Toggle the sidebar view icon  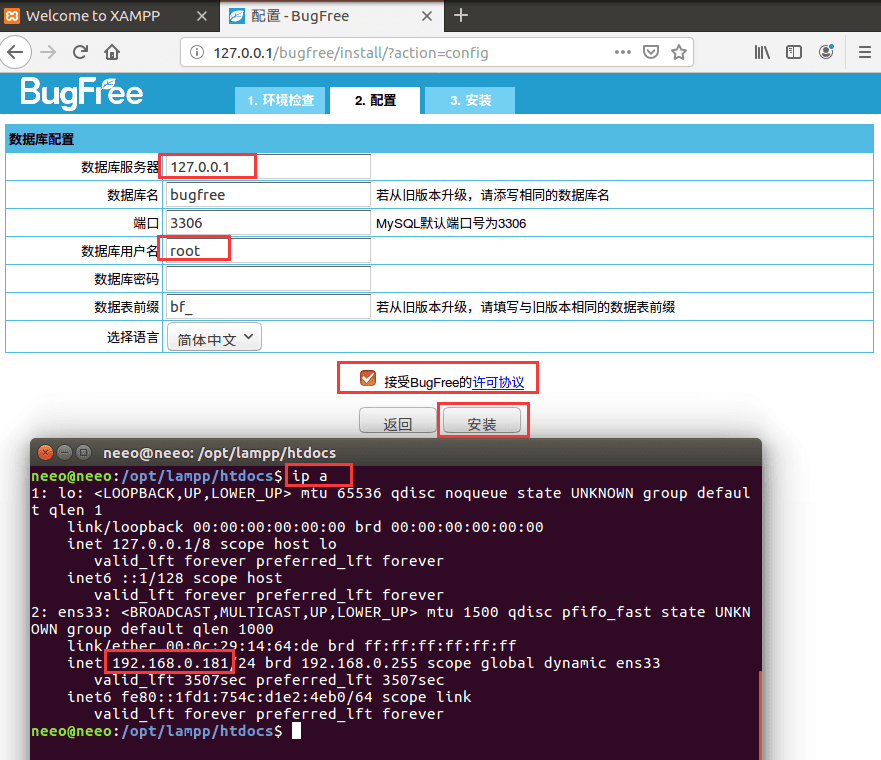pyautogui.click(x=794, y=52)
